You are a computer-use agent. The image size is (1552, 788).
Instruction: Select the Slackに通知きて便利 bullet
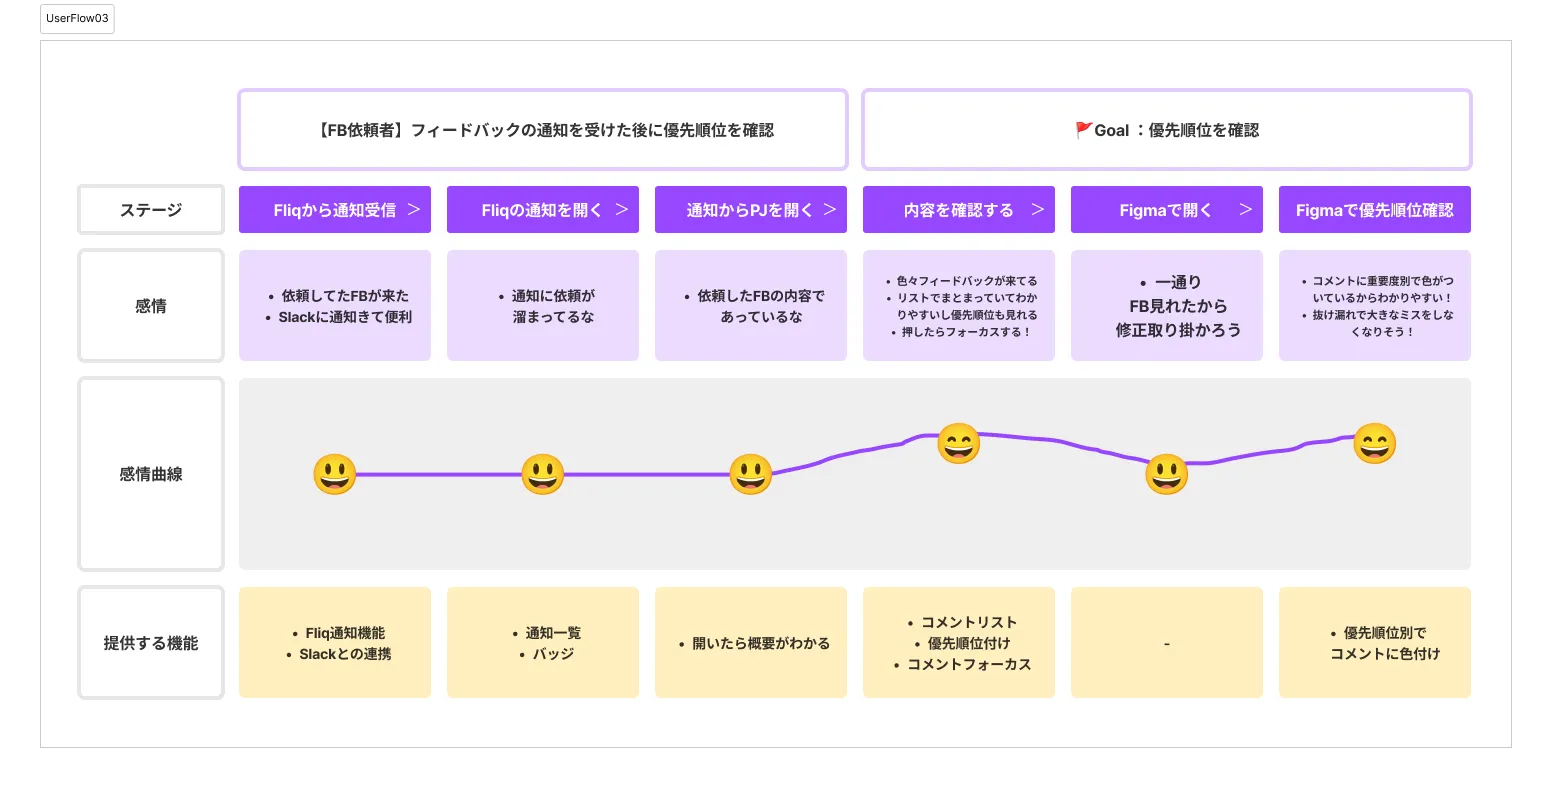(338, 317)
